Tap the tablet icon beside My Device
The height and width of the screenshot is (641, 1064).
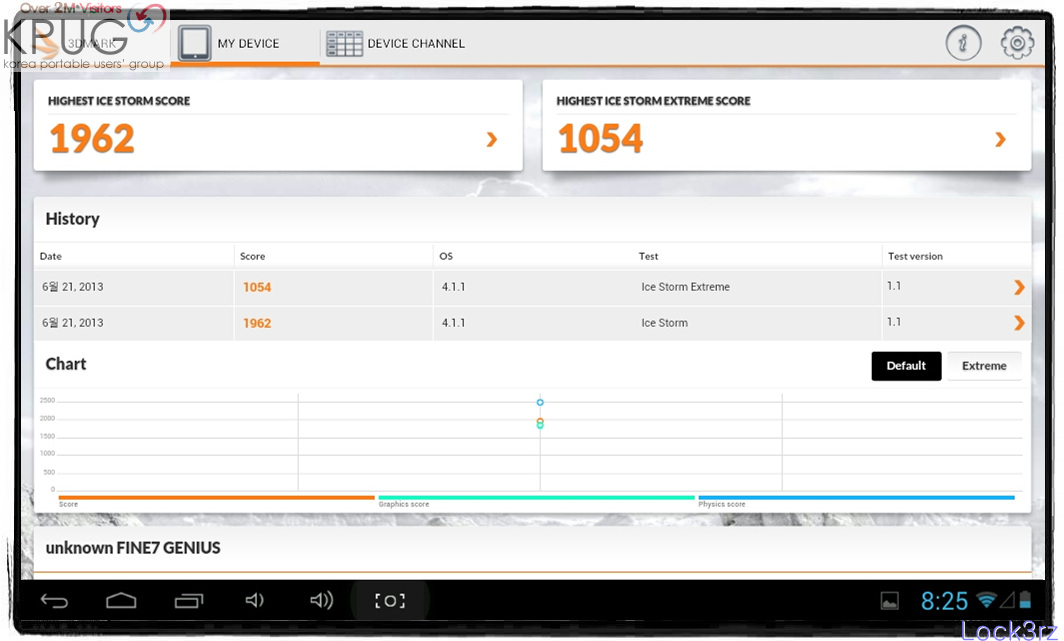[194, 43]
